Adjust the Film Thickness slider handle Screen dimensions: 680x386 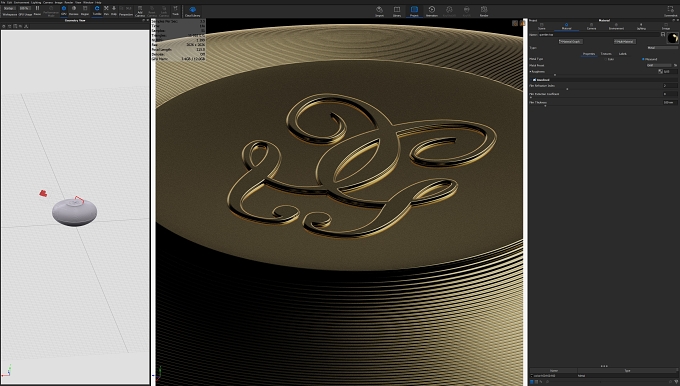(x=545, y=106)
